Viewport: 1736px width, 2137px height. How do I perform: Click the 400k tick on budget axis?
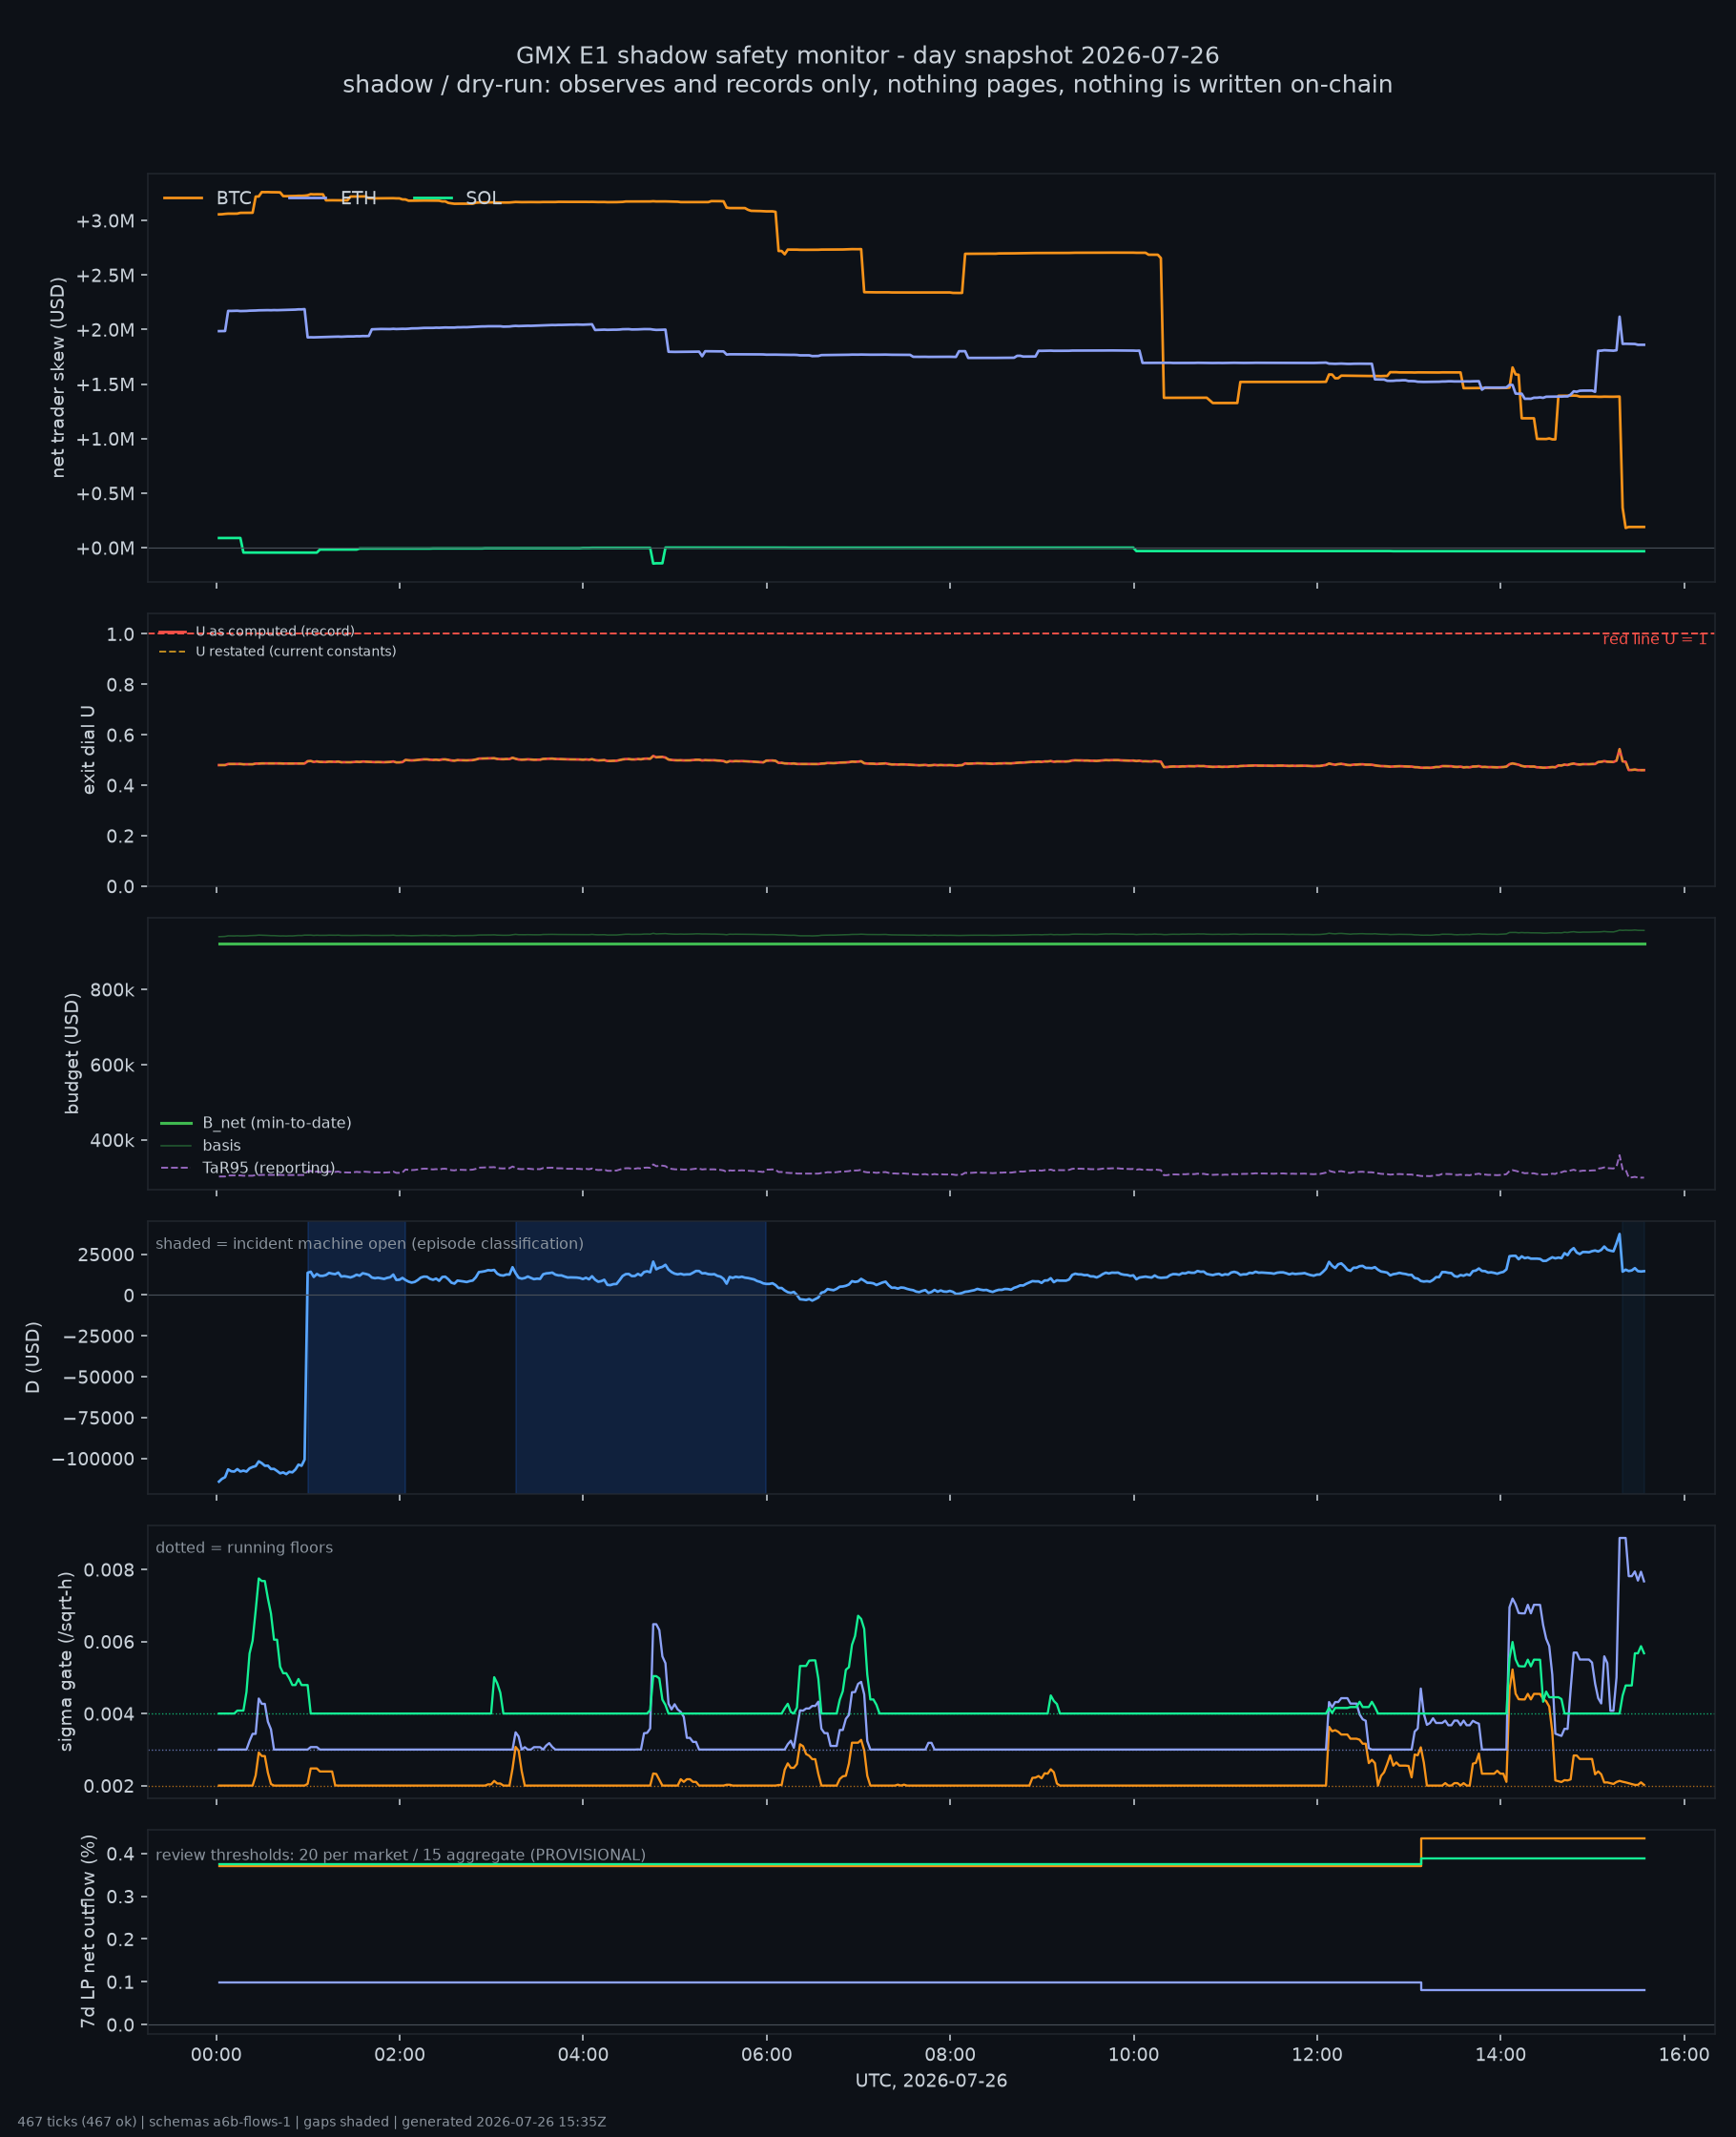[112, 1140]
